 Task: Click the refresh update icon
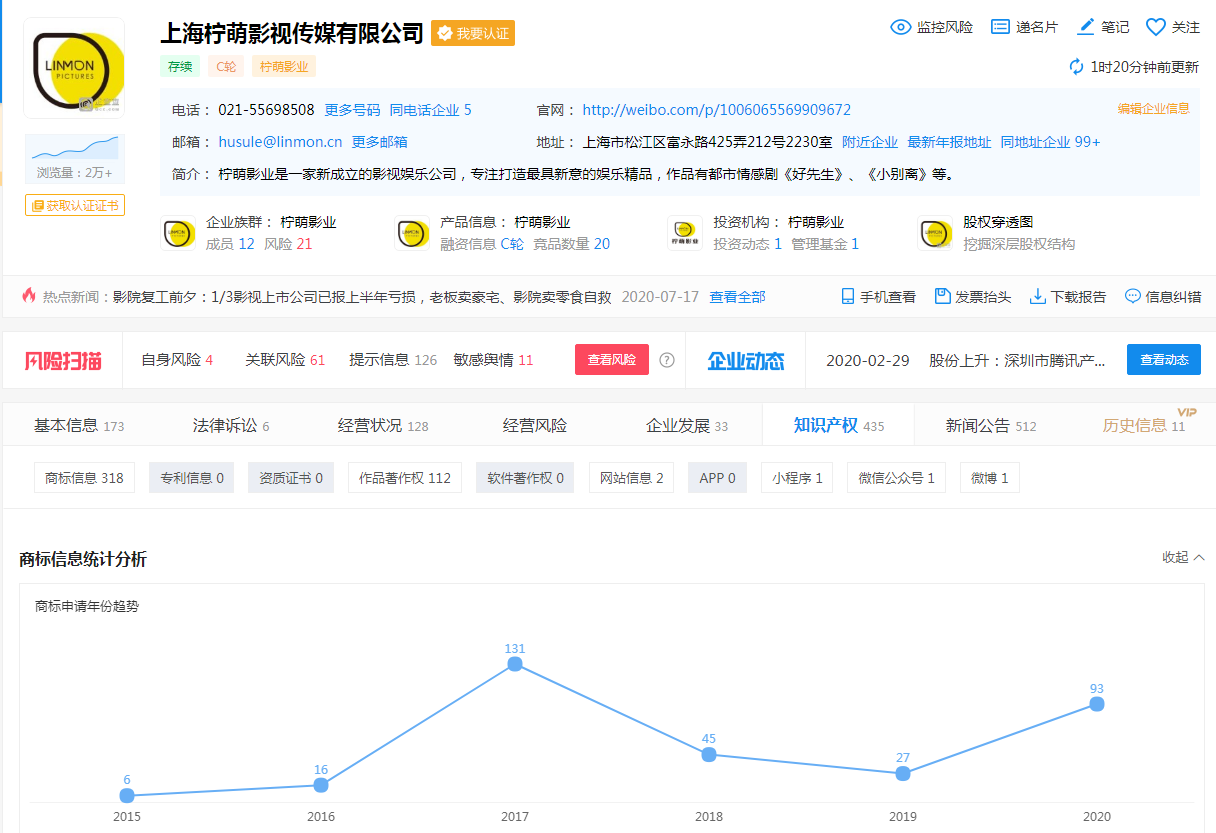click(x=1076, y=67)
